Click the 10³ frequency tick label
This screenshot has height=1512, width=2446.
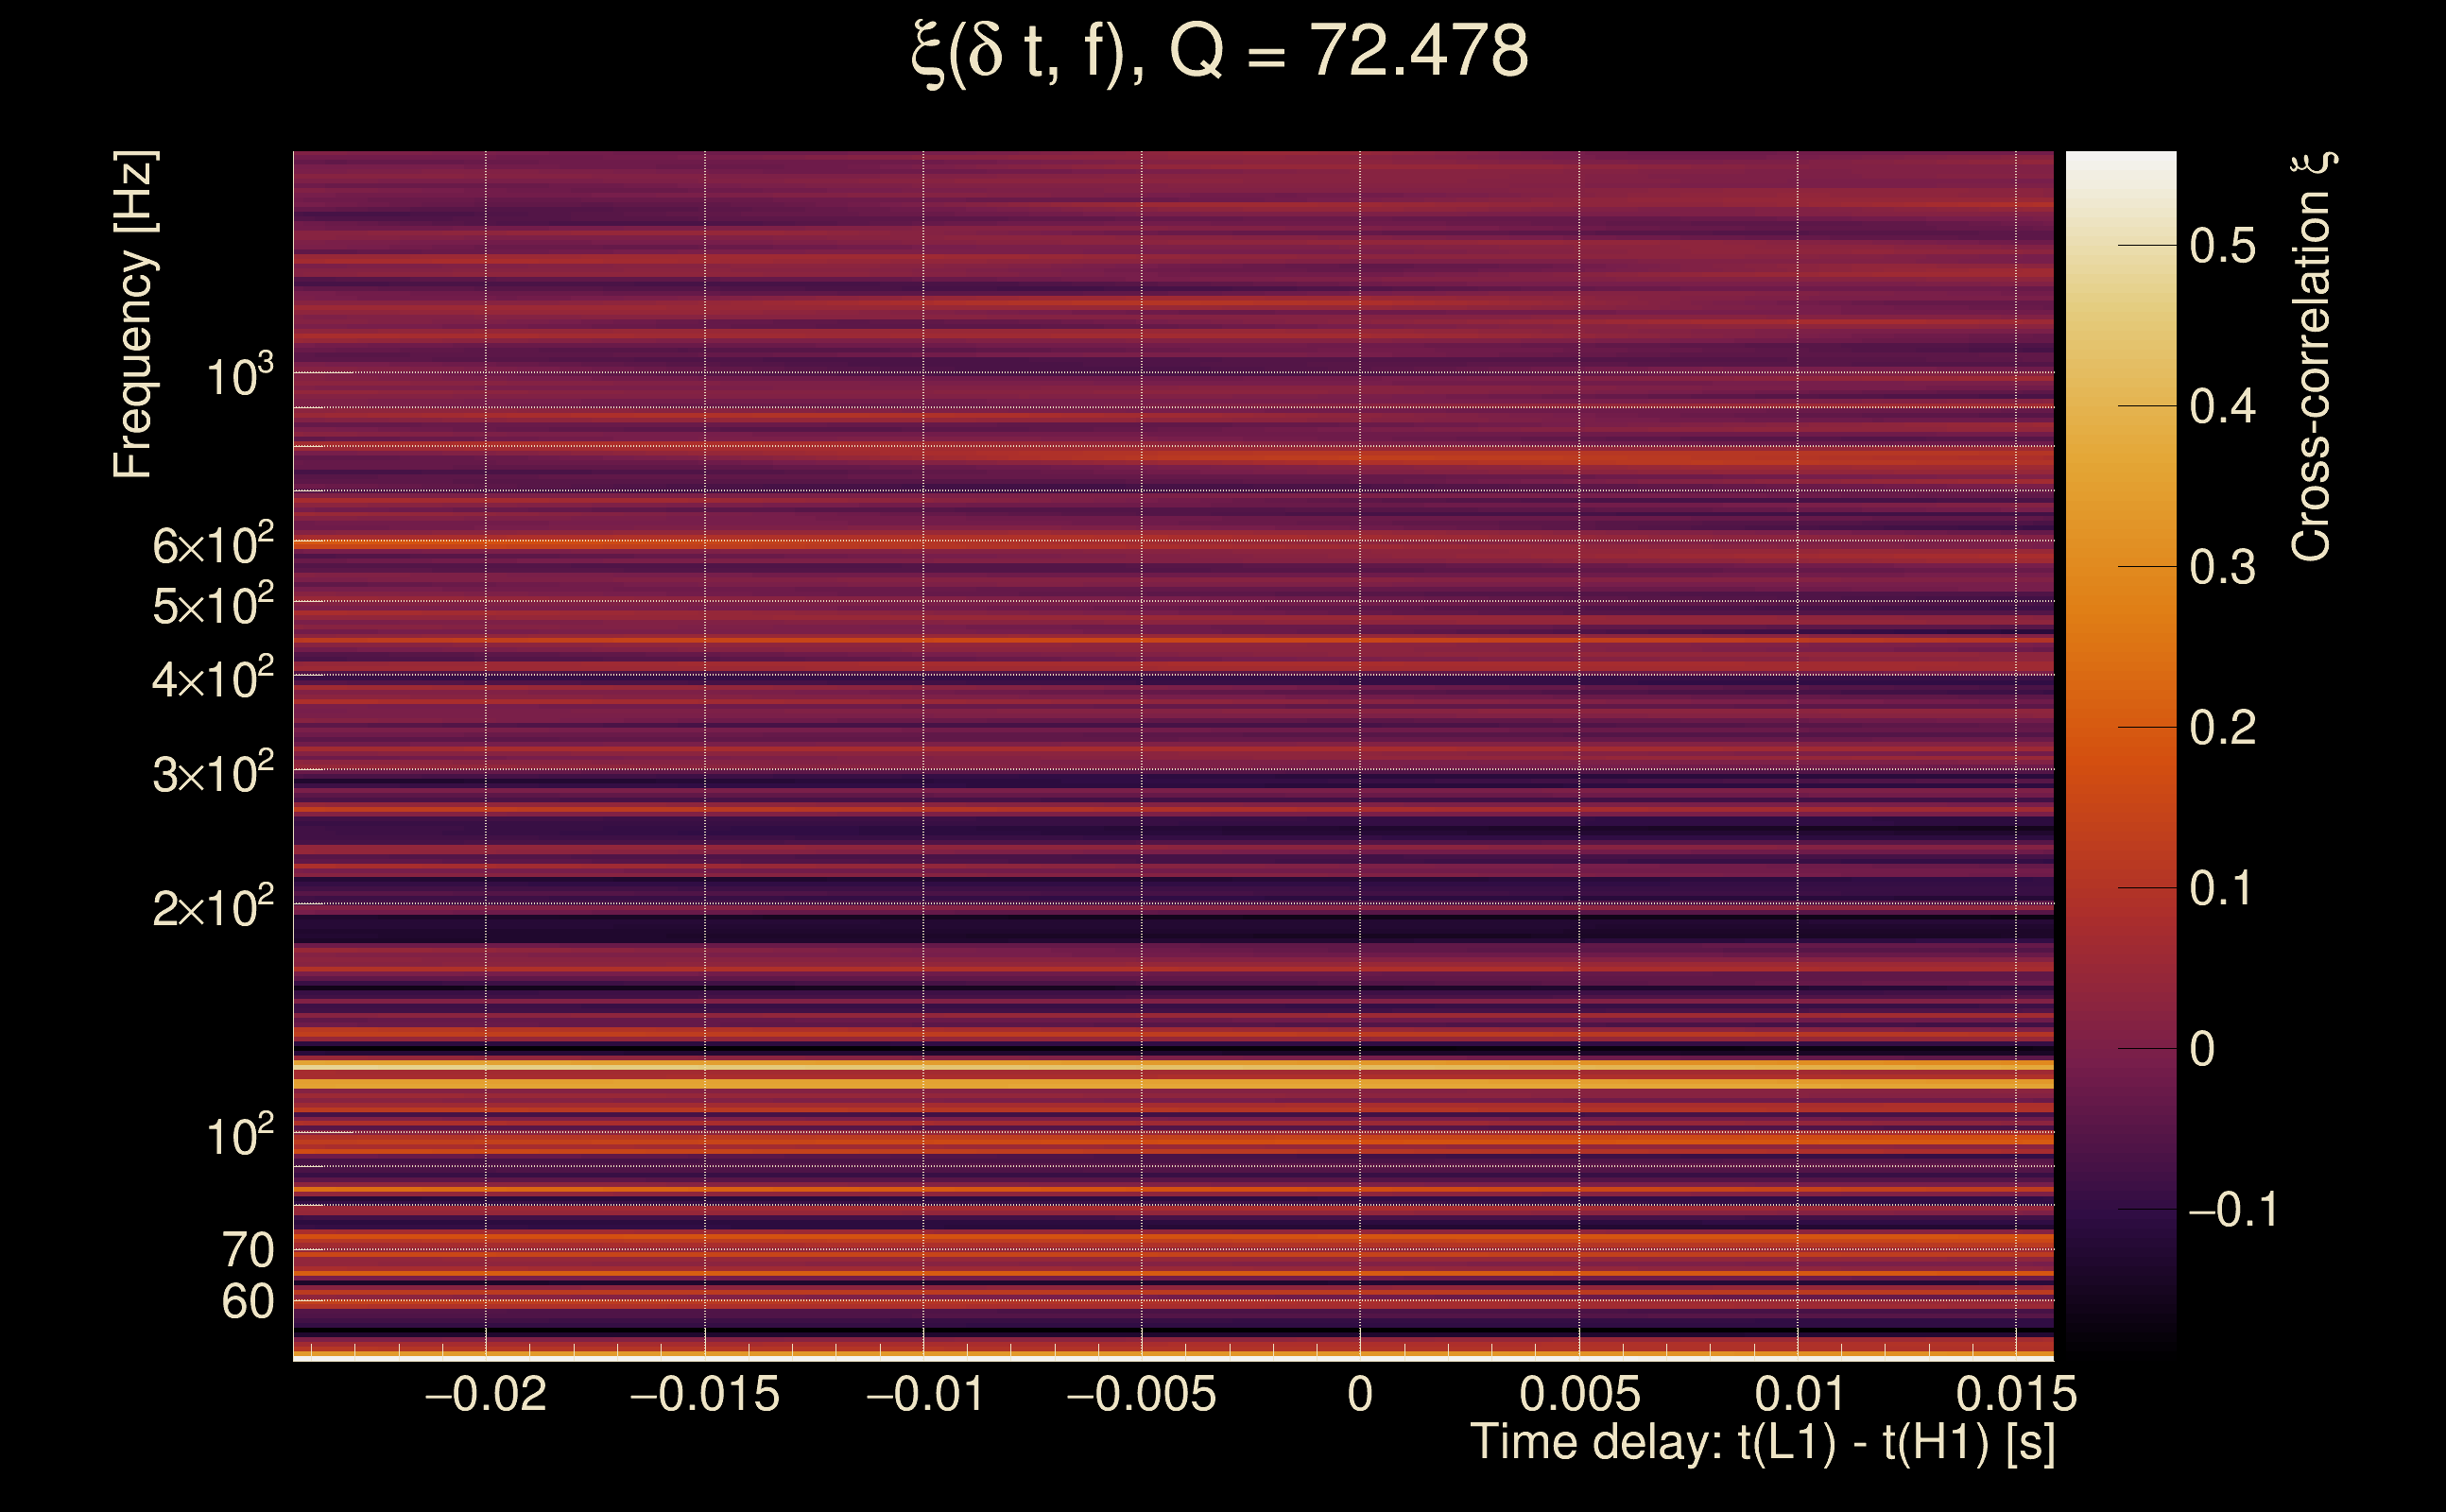pos(240,377)
